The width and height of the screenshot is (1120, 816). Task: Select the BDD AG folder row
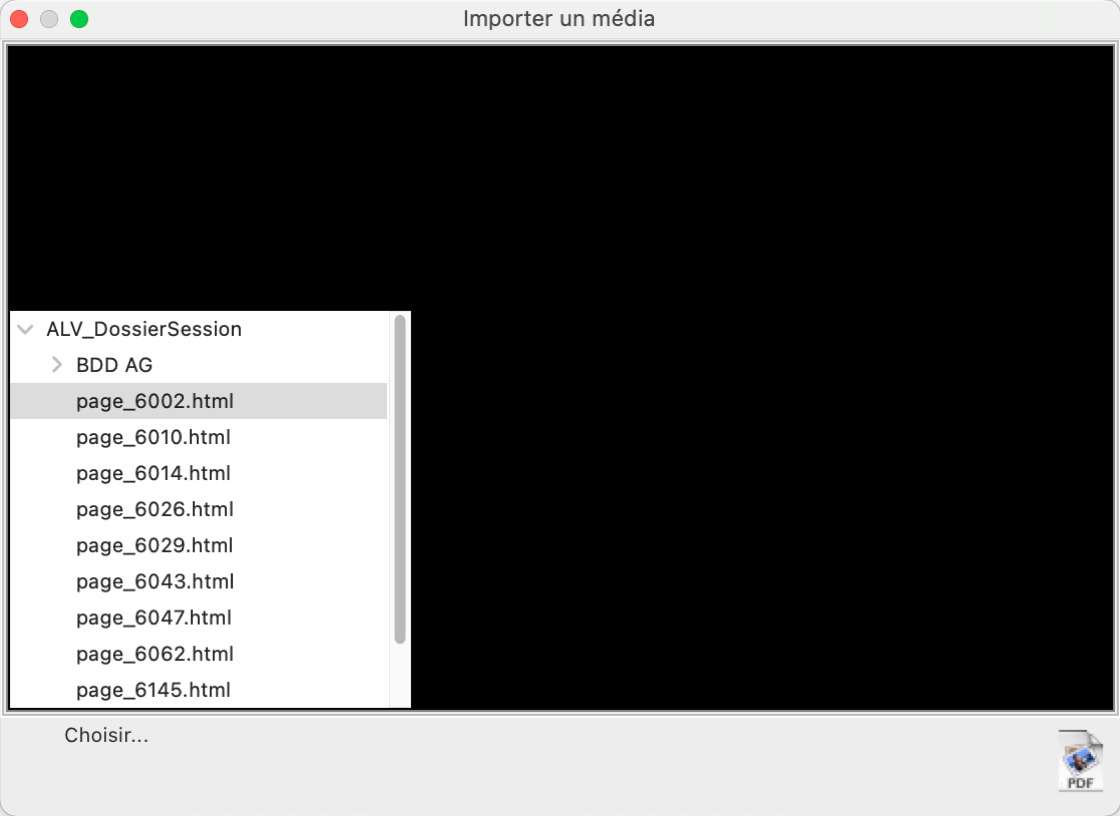point(199,365)
